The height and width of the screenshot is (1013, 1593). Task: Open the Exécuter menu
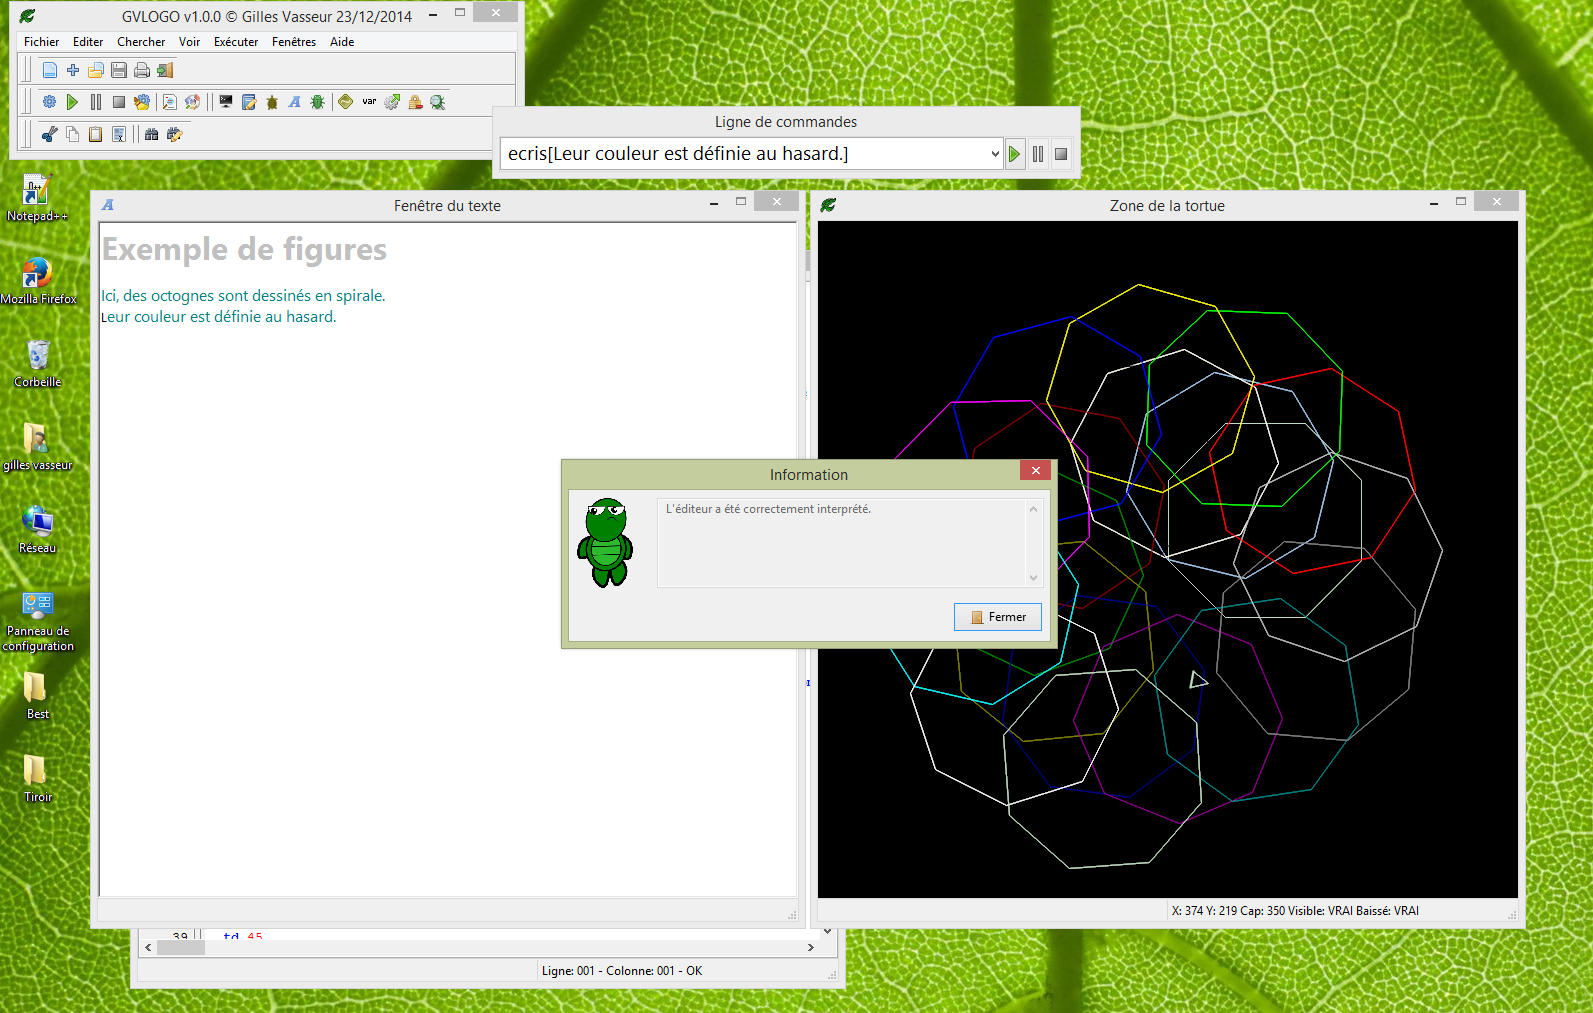click(x=235, y=42)
